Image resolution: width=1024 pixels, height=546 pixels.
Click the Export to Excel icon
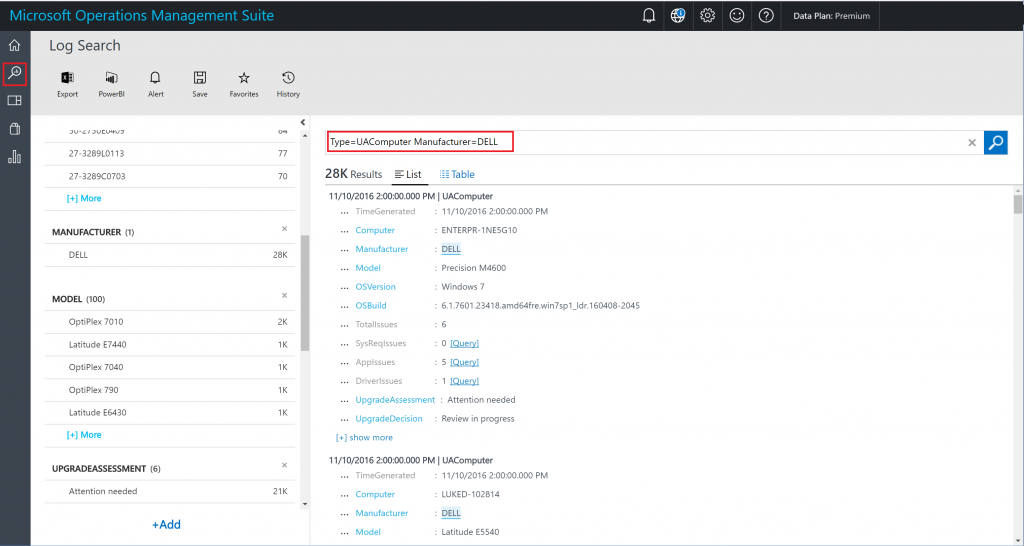67,78
